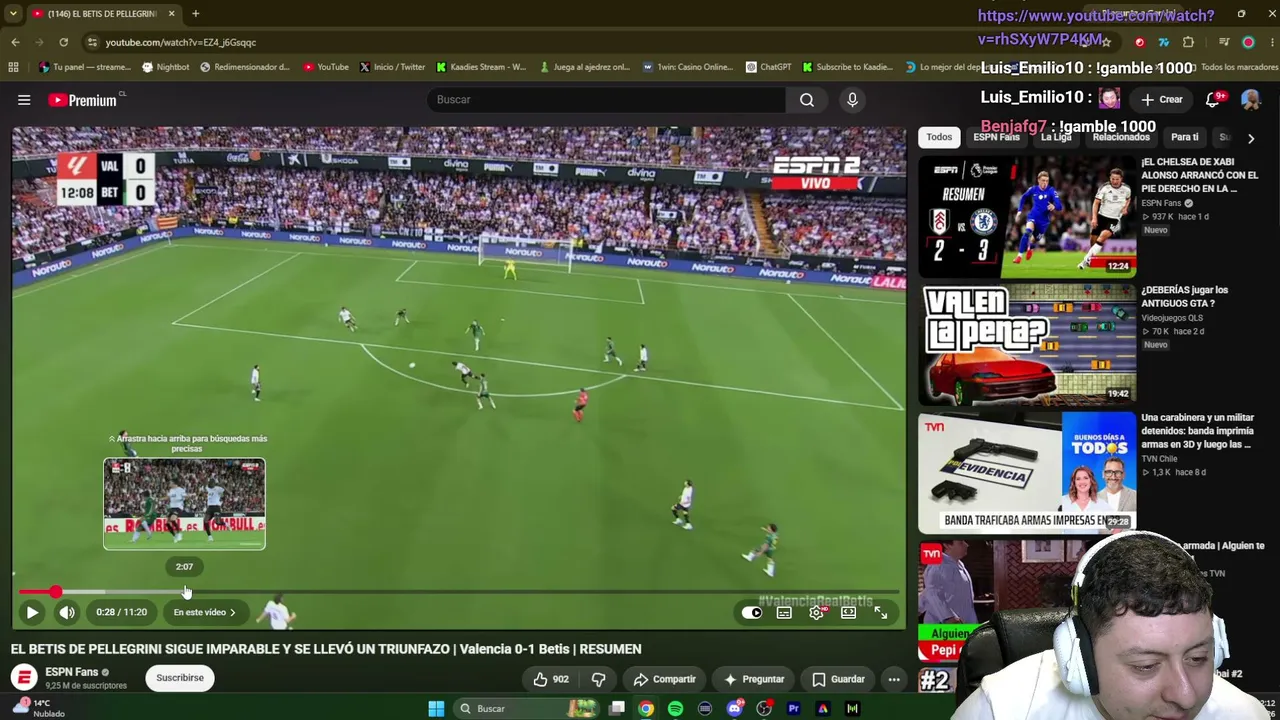Select the Todos filter chip
This screenshot has height=720, width=1280.
[939, 137]
